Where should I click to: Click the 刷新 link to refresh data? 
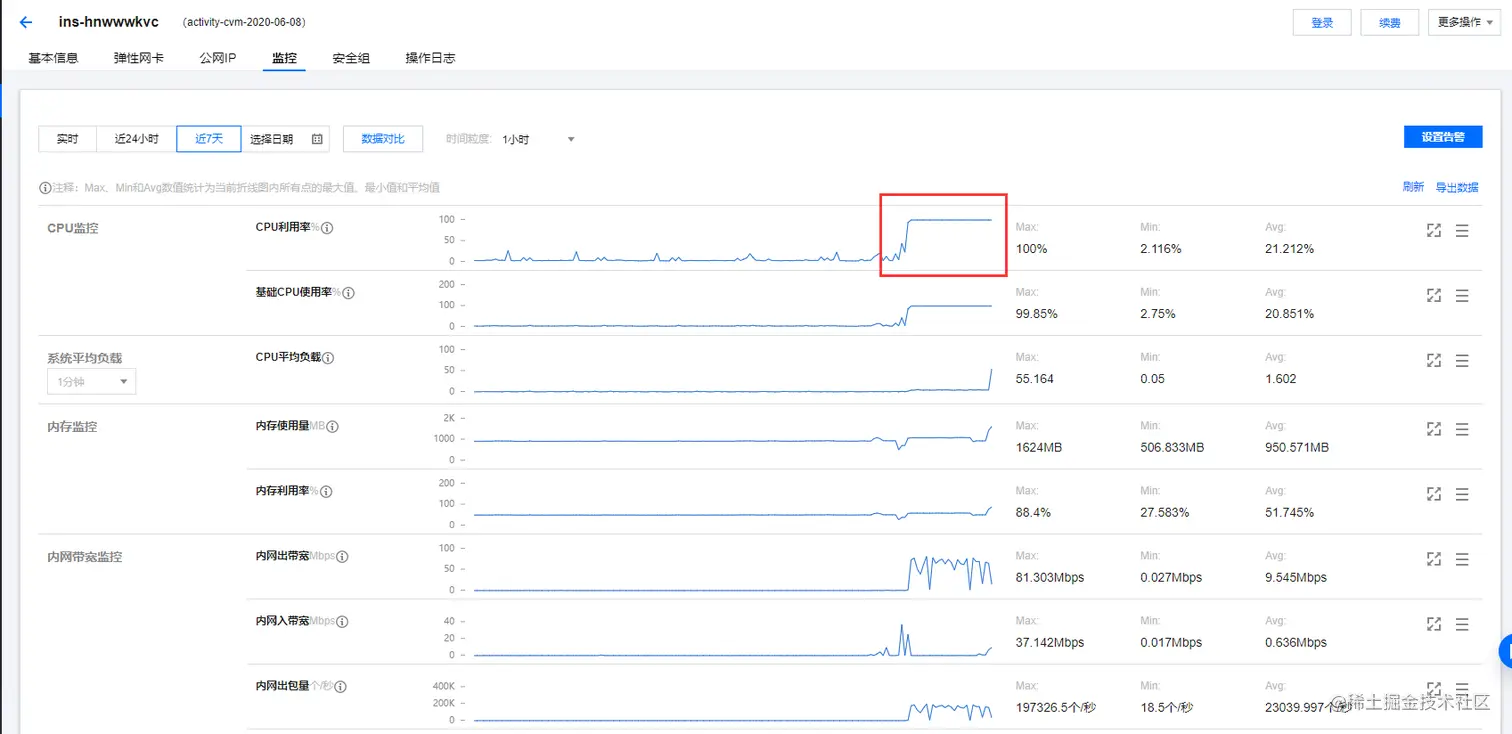pos(1413,186)
